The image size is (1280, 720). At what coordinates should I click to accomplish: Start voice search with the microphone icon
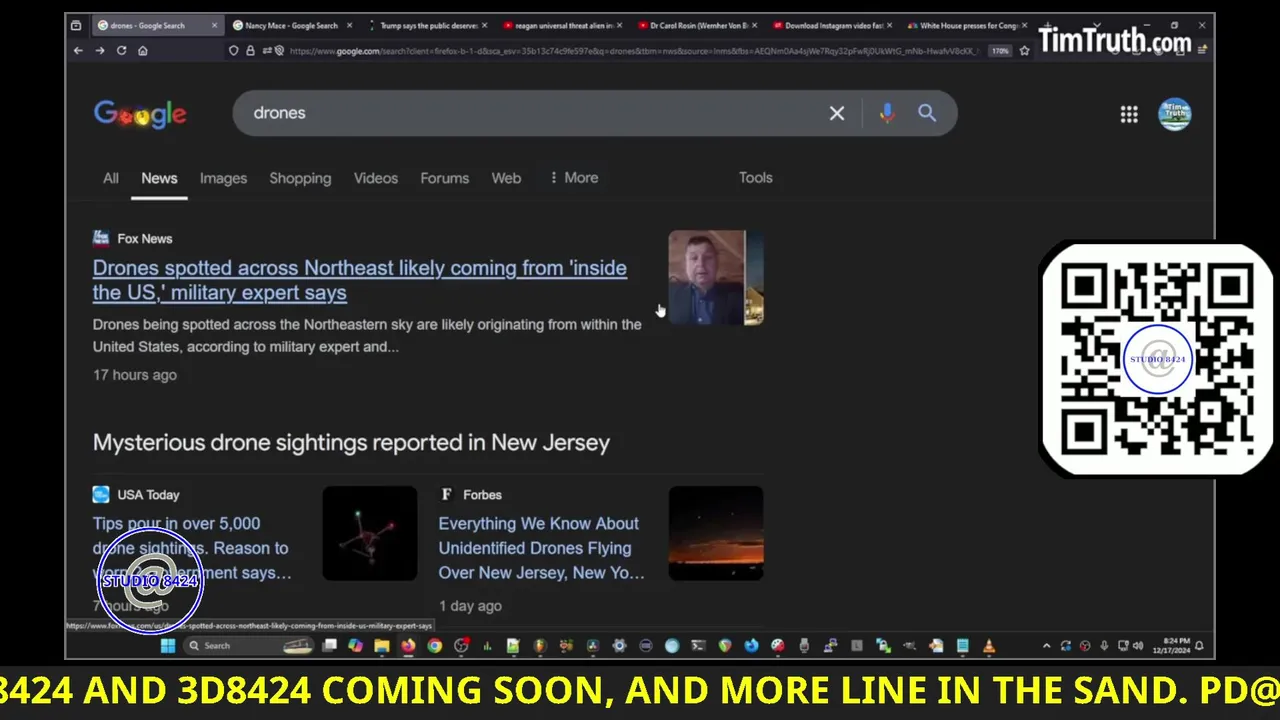(x=886, y=113)
